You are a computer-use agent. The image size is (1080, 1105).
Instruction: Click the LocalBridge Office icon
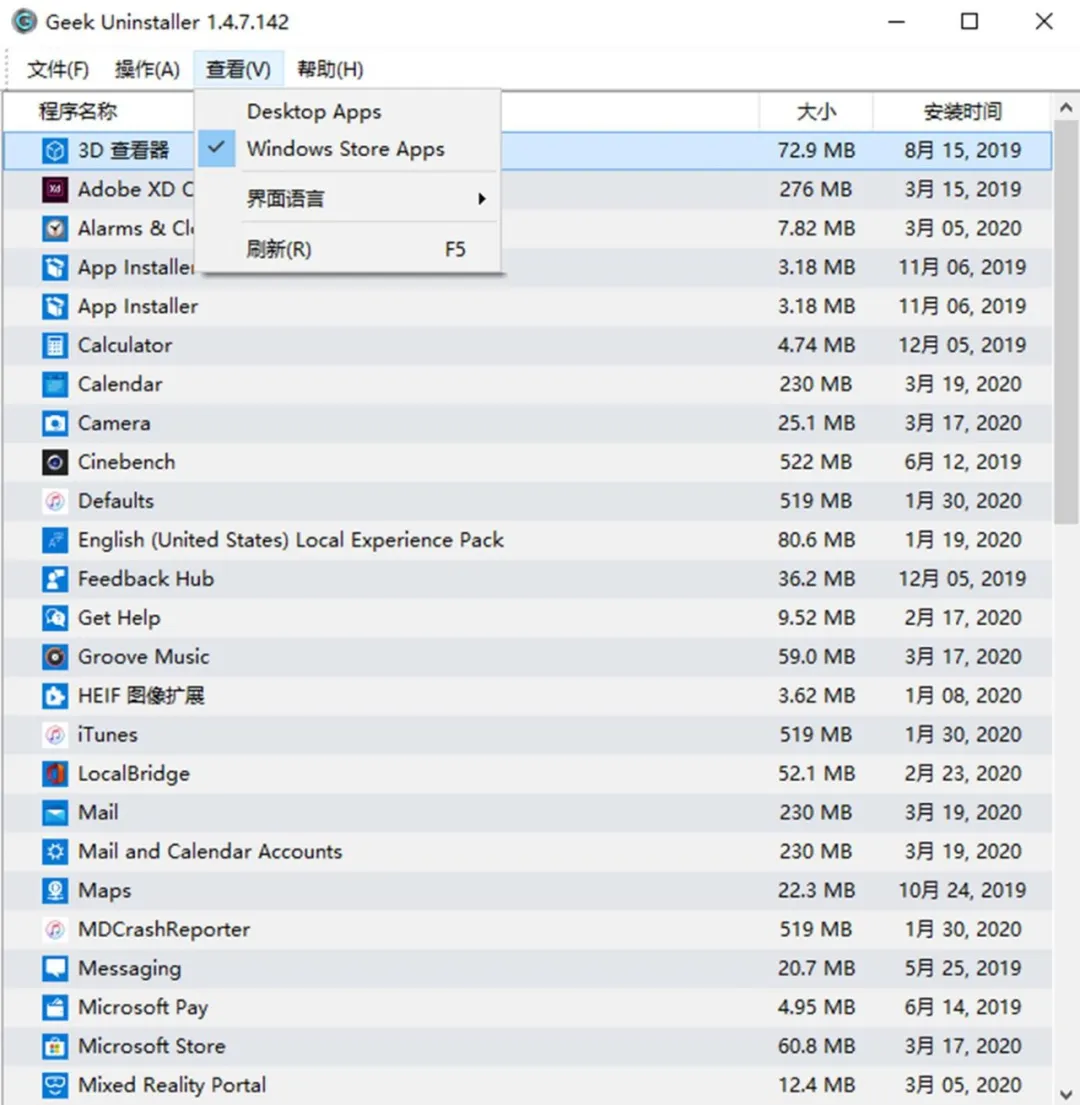click(x=55, y=774)
